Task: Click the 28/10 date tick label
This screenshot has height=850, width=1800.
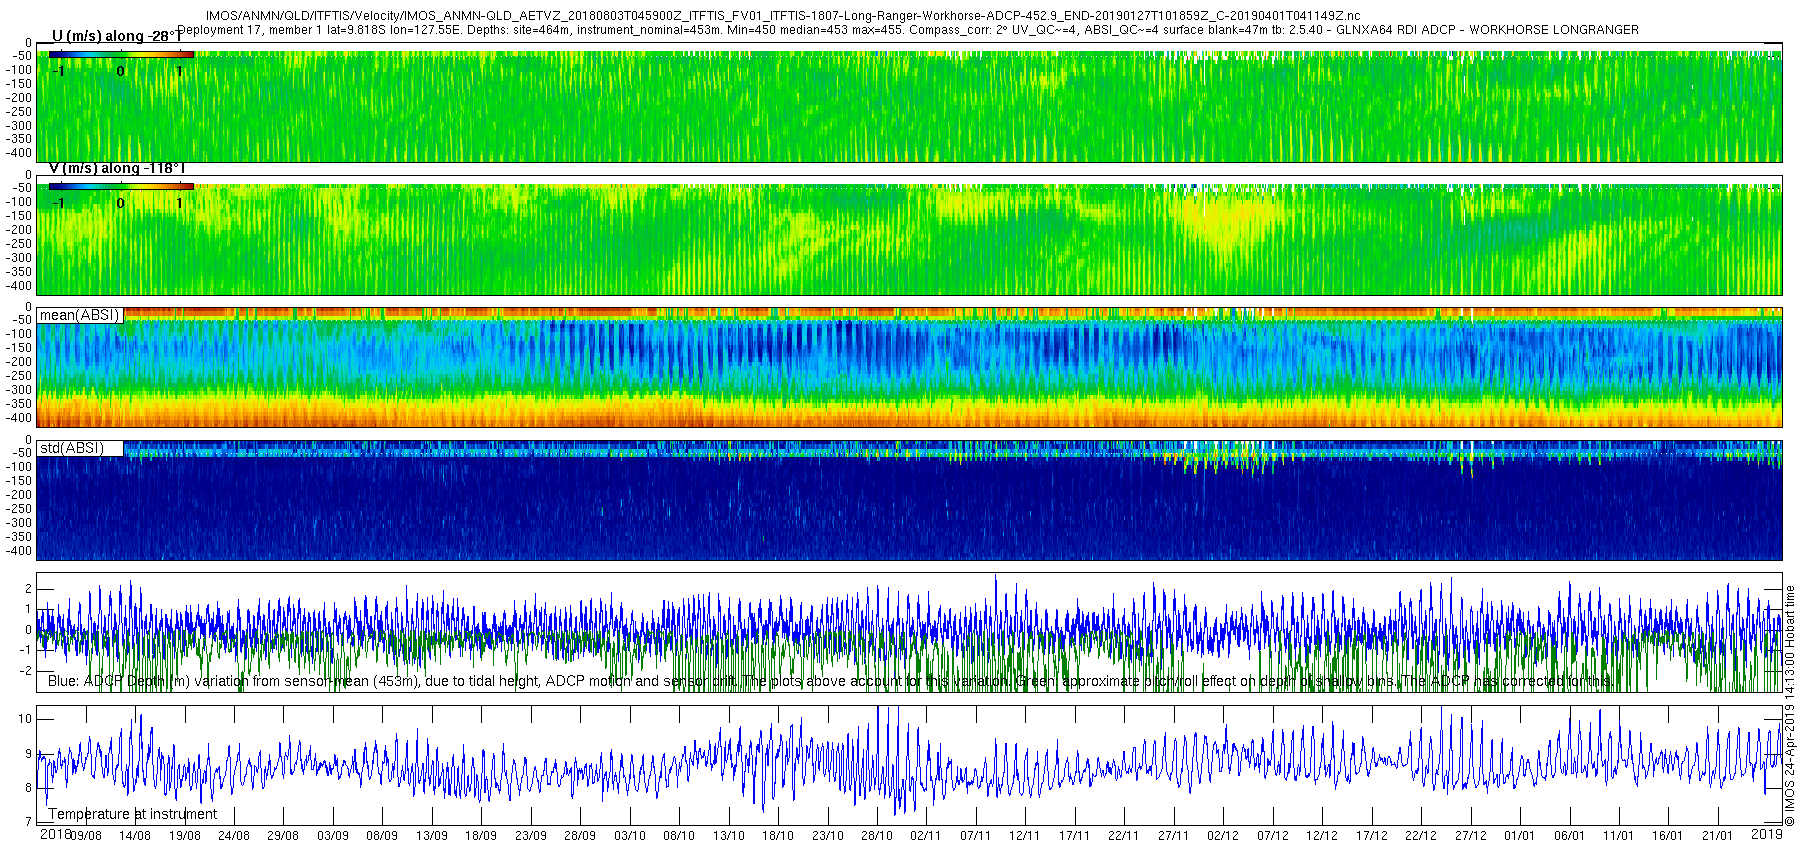Action: [877, 836]
